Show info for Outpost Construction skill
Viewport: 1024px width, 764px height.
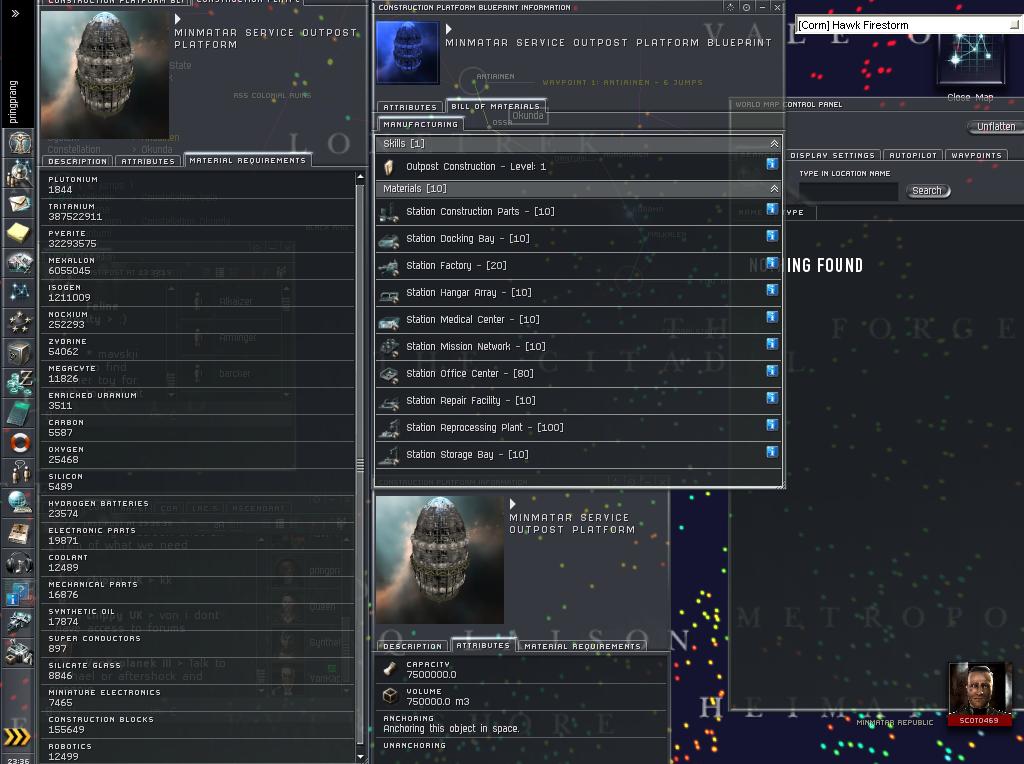coord(772,163)
